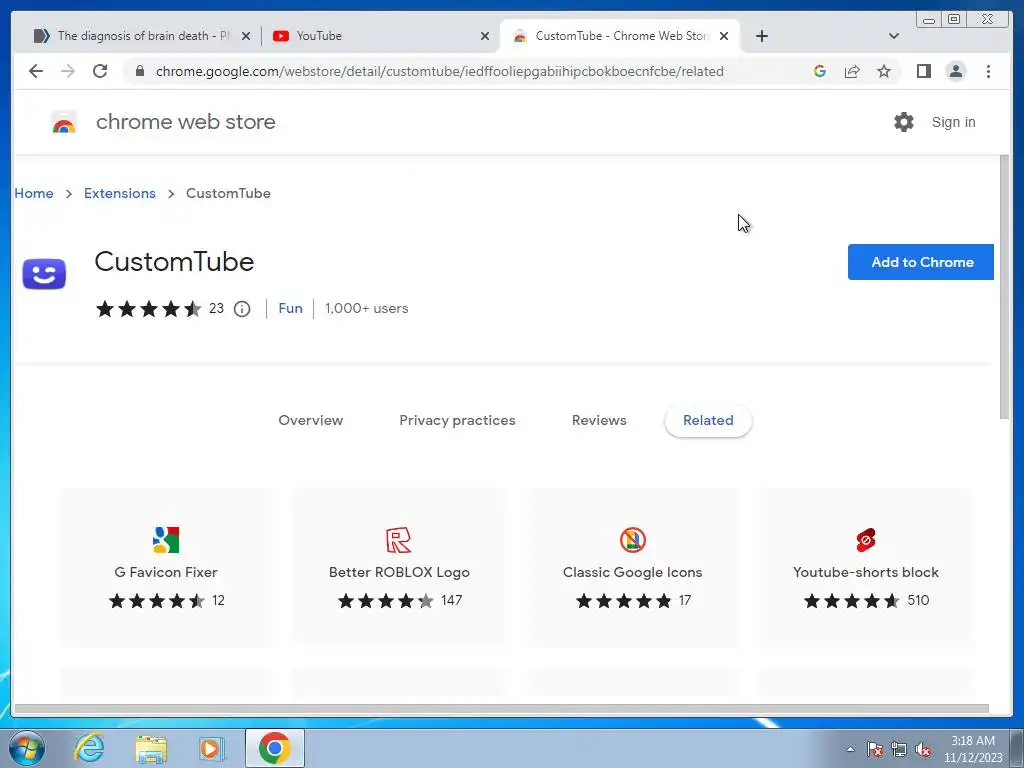Click the CustomTube purple smiley icon
Image resolution: width=1024 pixels, height=768 pixels.
pos(44,274)
